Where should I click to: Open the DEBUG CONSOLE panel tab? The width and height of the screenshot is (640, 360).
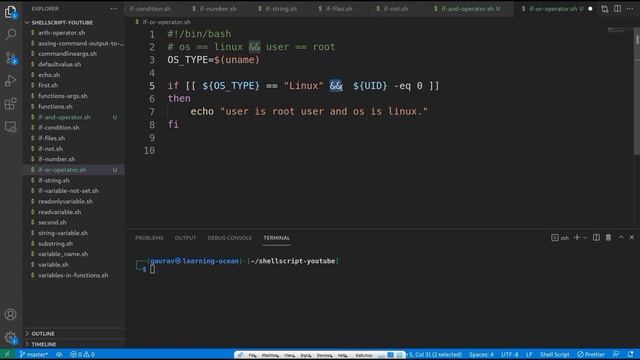pyautogui.click(x=229, y=238)
